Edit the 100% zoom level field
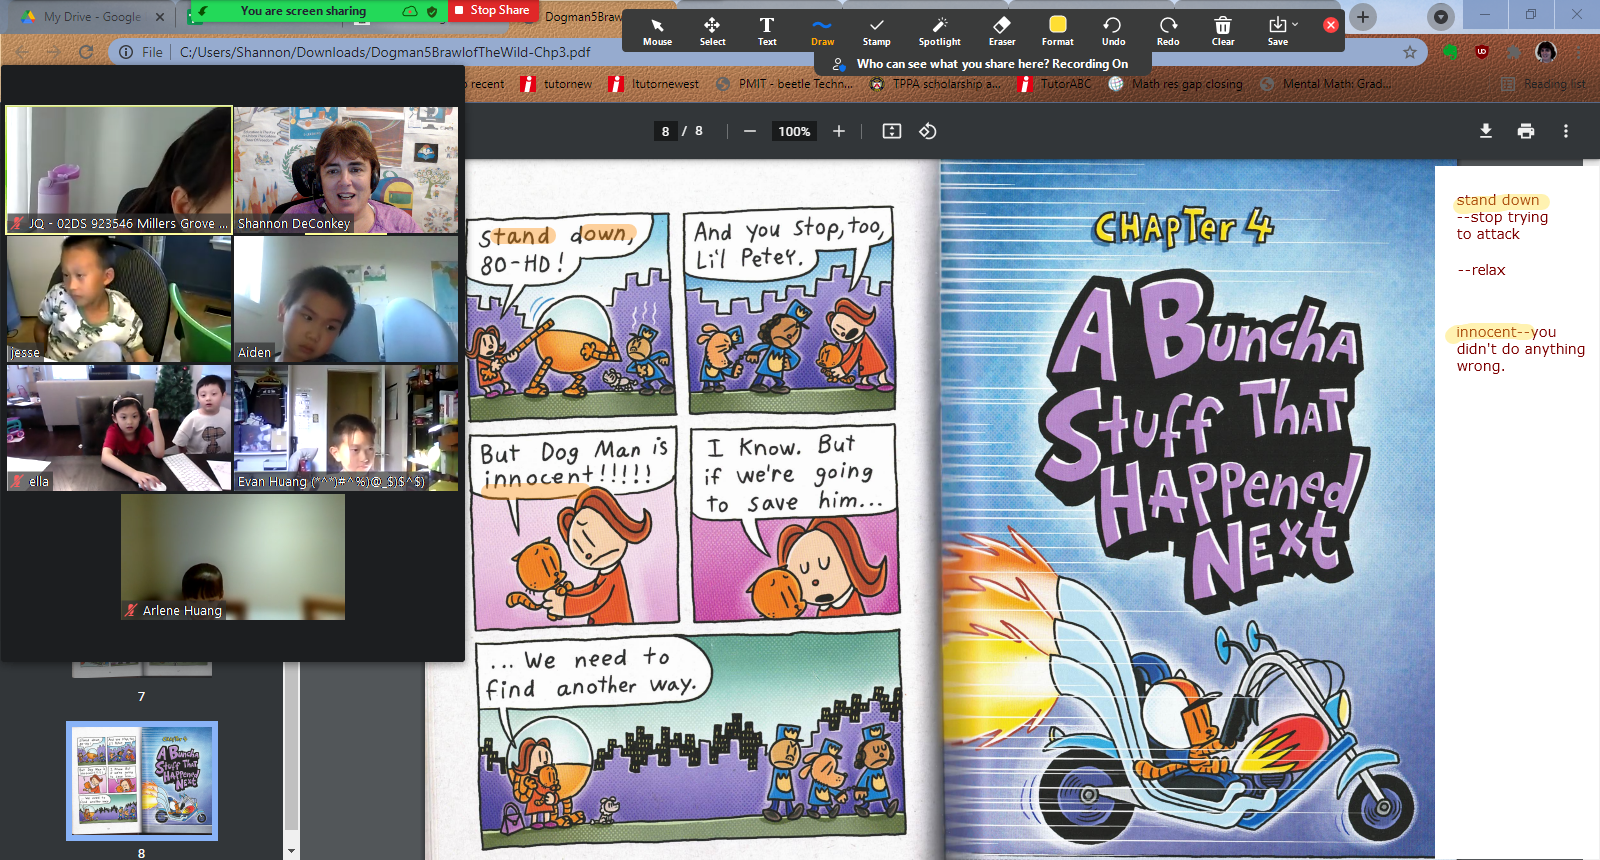 coord(794,131)
